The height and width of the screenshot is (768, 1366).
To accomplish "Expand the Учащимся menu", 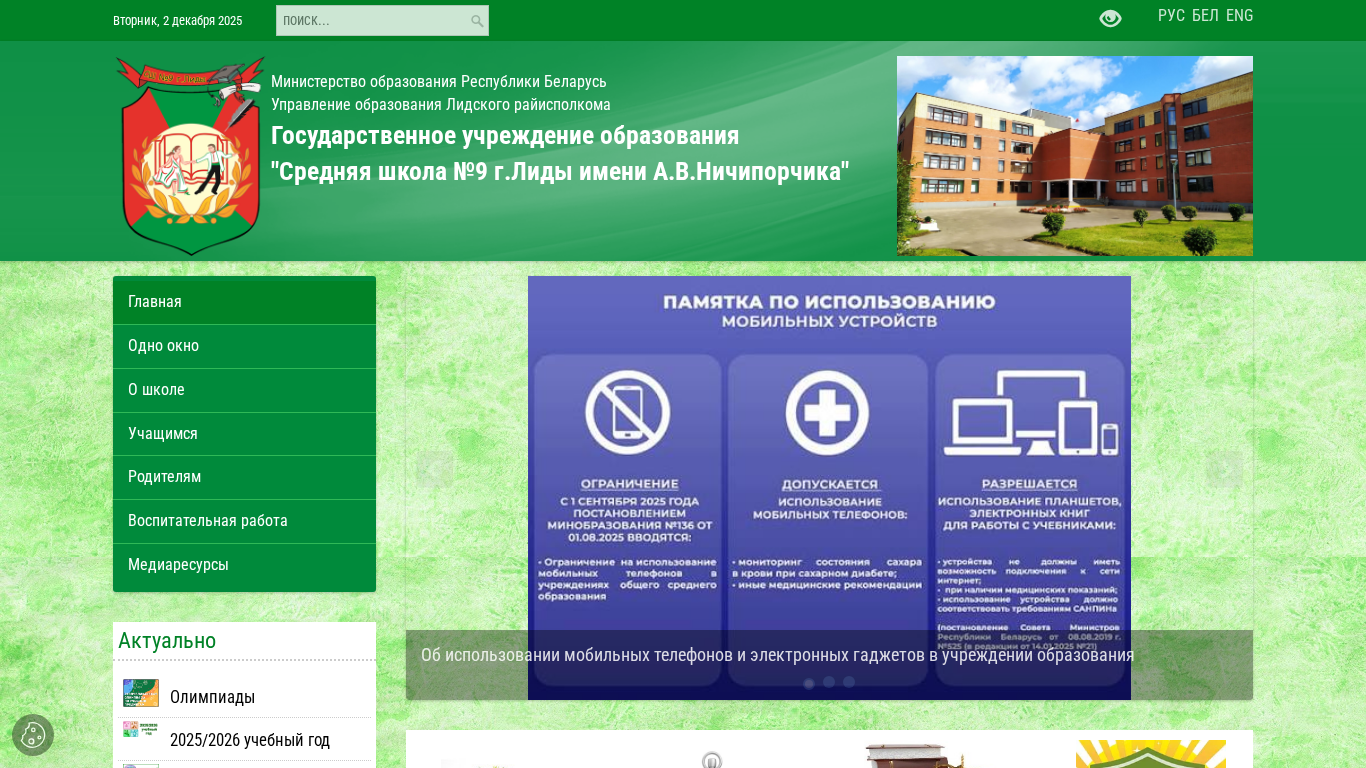I will 244,434.
